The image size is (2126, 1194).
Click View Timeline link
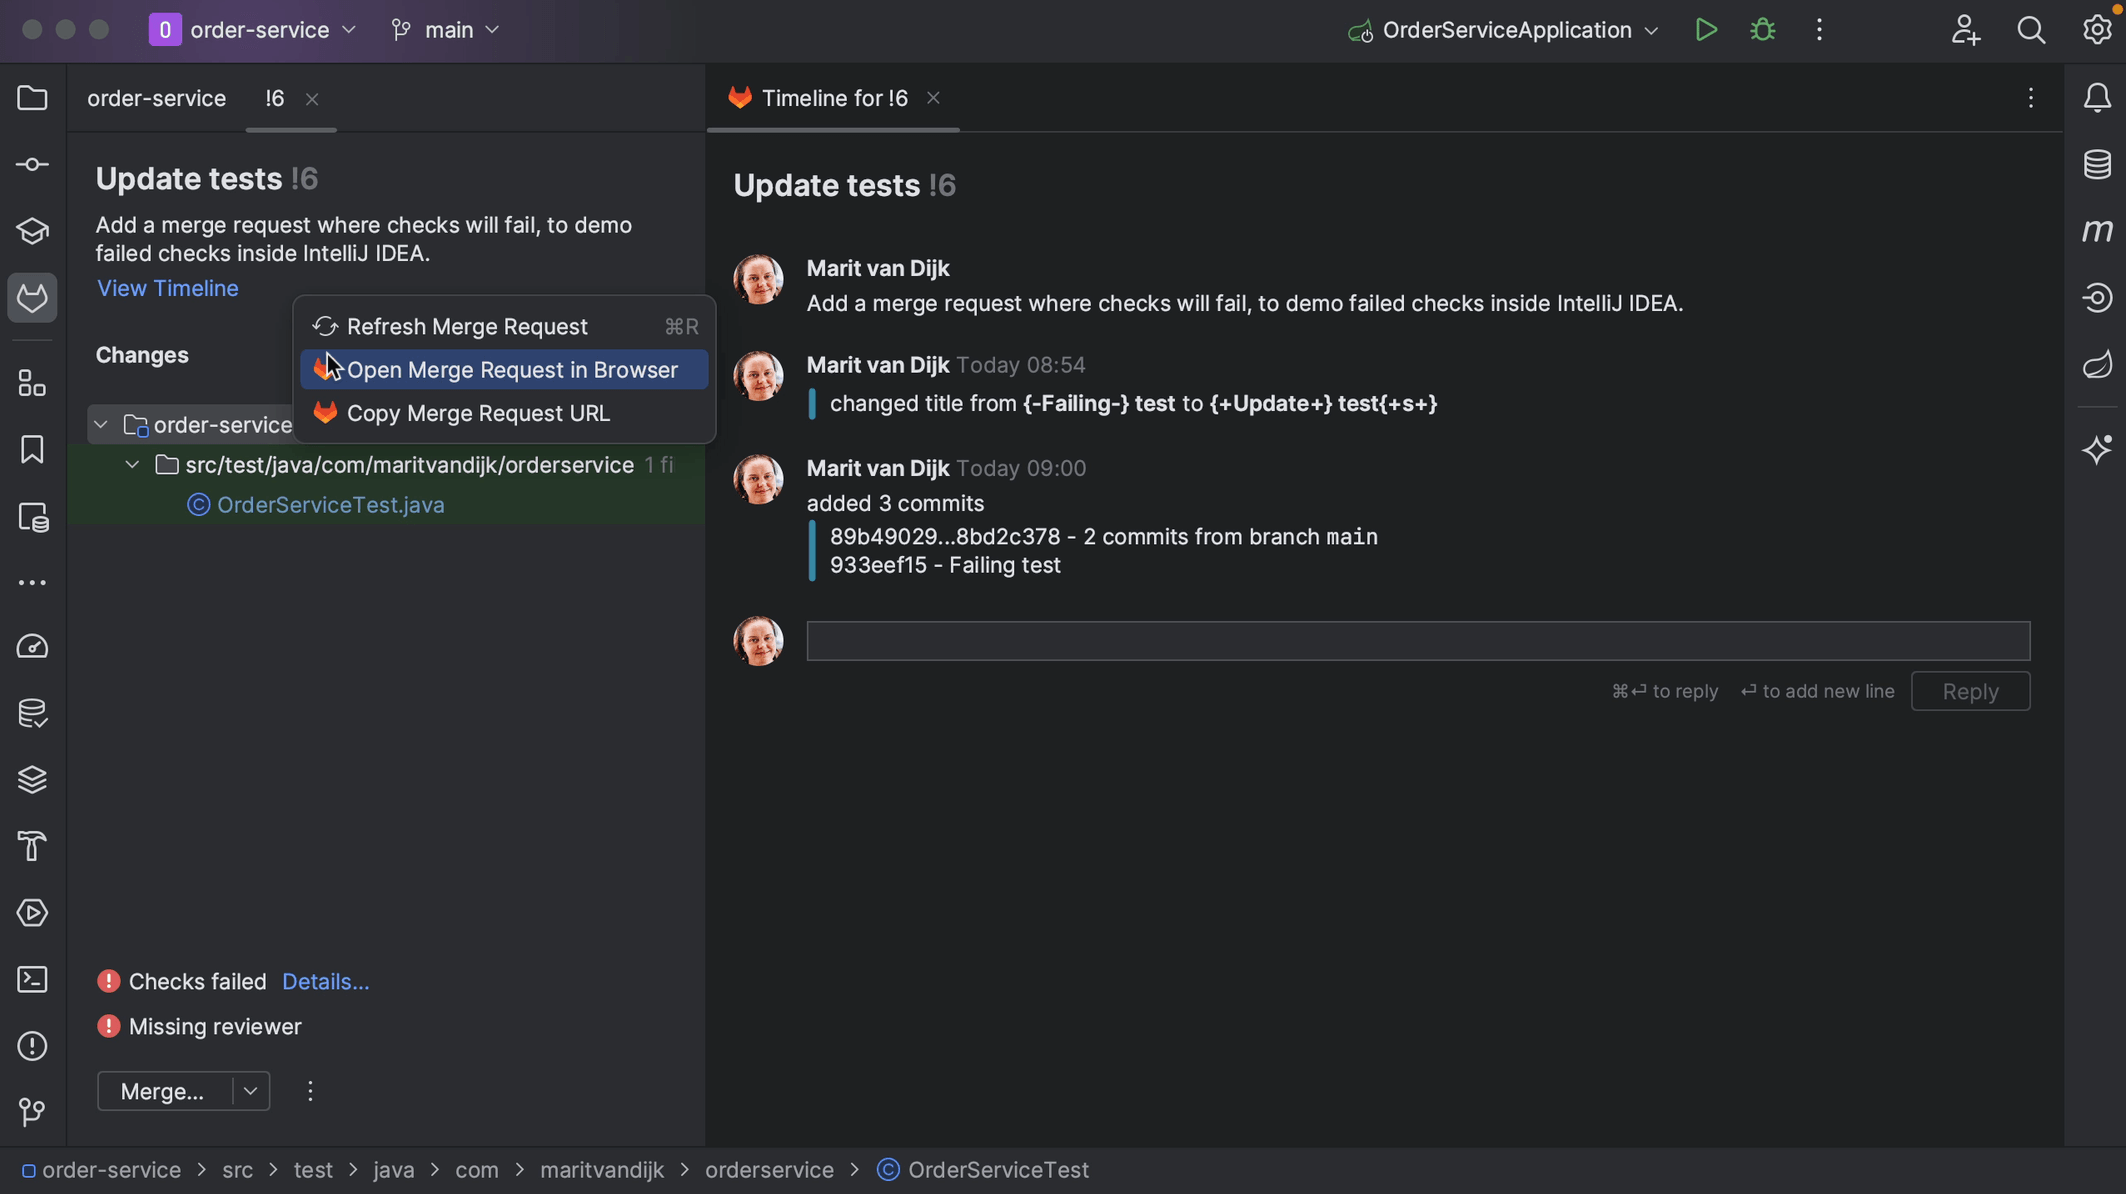166,289
